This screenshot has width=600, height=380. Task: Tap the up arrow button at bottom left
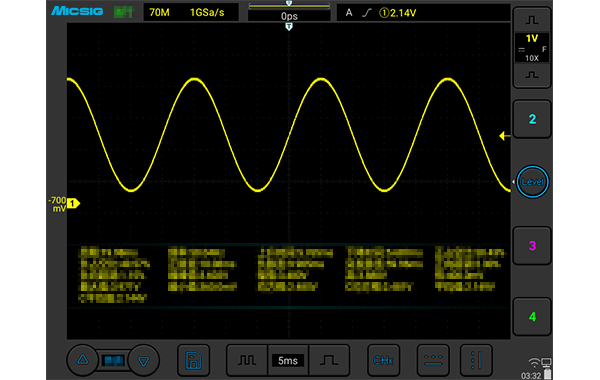pos(82,360)
